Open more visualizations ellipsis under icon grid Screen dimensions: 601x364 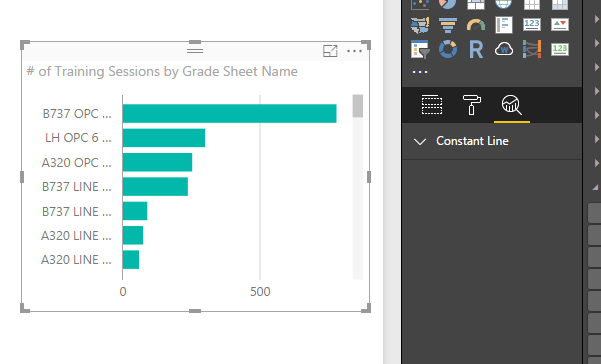pyautogui.click(x=420, y=72)
